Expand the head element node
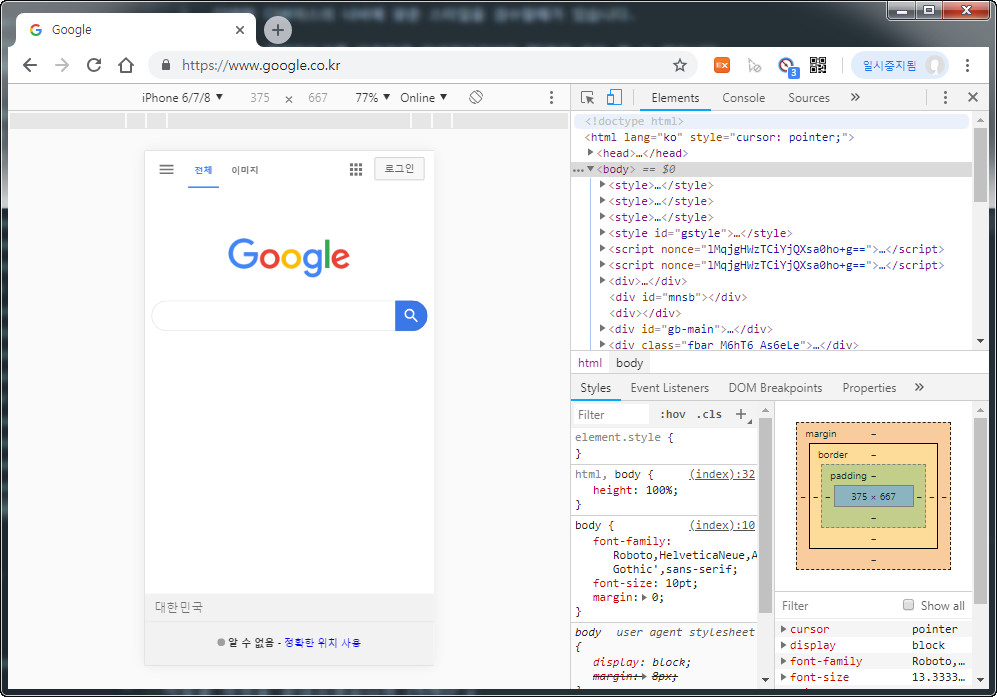The width and height of the screenshot is (997, 697). pos(591,153)
